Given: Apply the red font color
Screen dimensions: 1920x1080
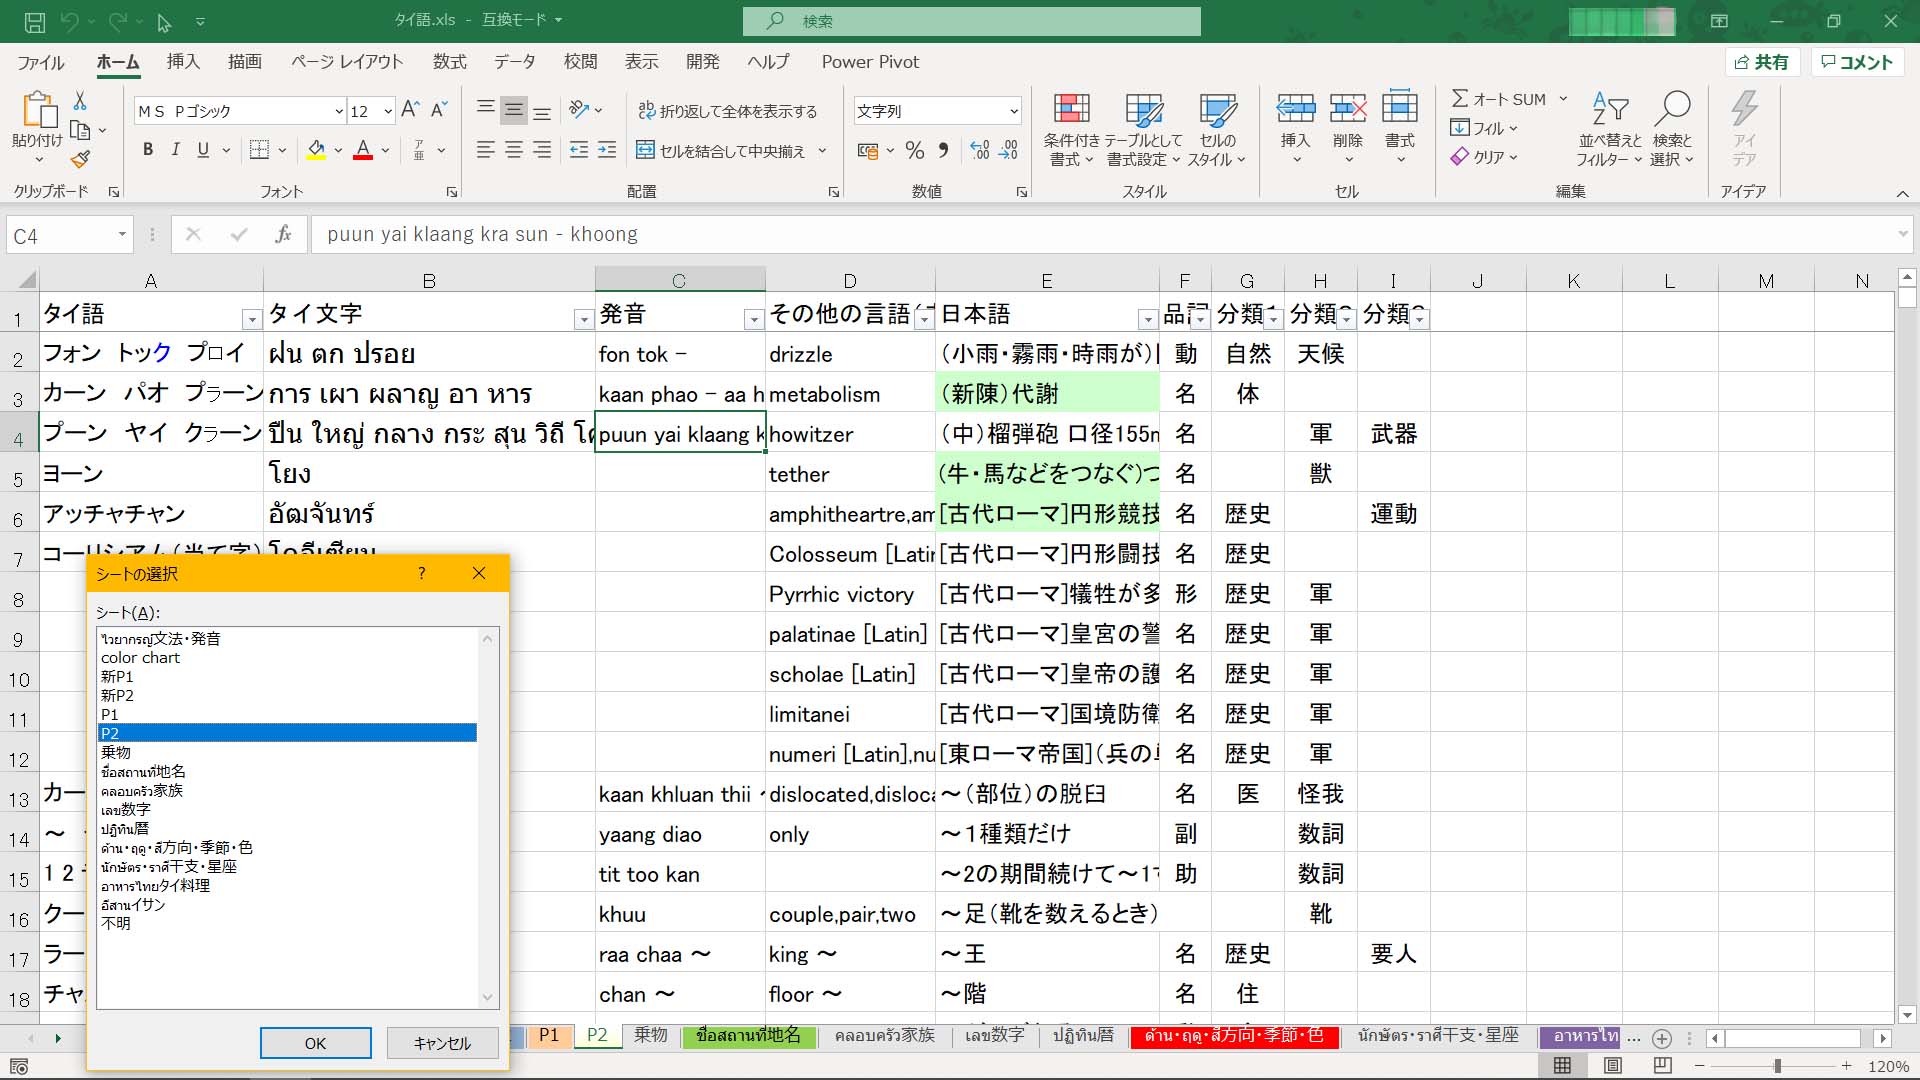Looking at the screenshot, I should [363, 150].
